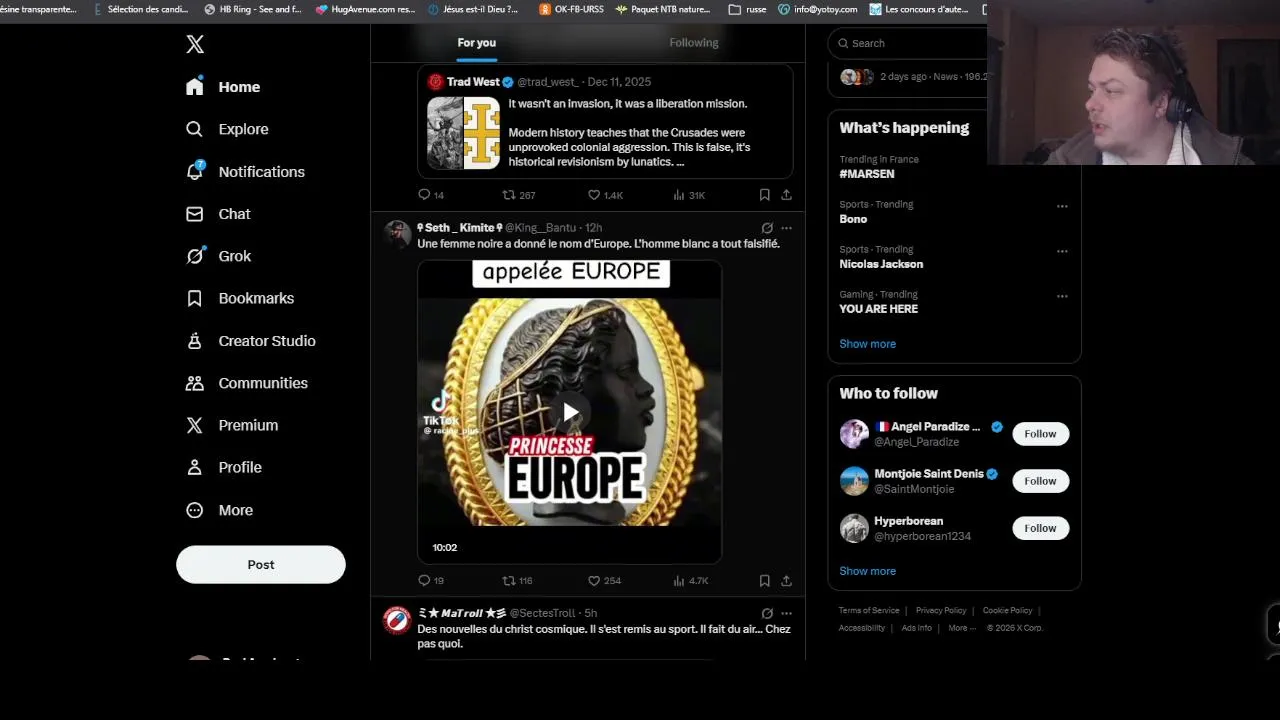Image resolution: width=1280 pixels, height=720 pixels.
Task: Reply to the Trad West post
Action: pos(431,195)
